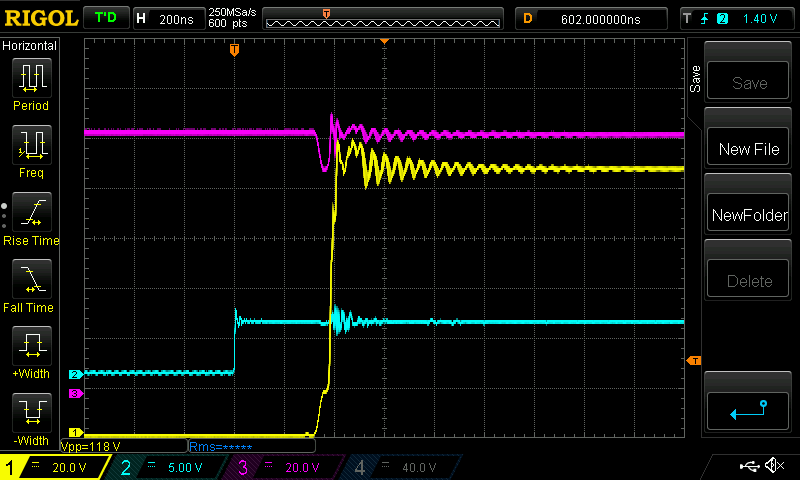The image size is (800, 480).
Task: Select the +Width measurement icon
Action: click(x=31, y=347)
